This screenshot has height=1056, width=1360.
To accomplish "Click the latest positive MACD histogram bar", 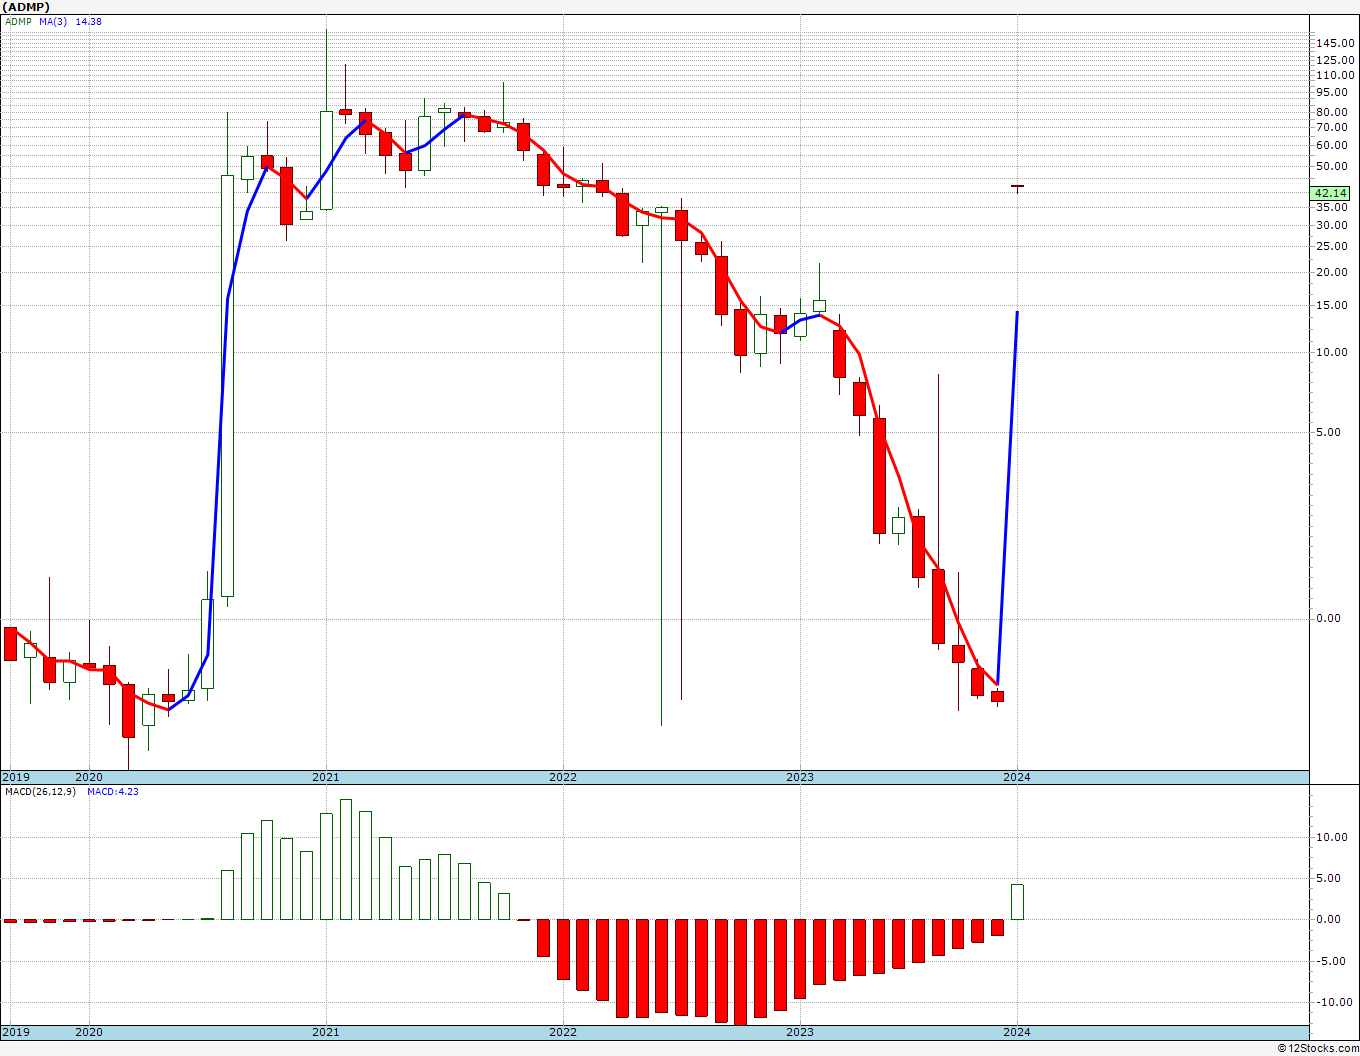I will click(1017, 902).
